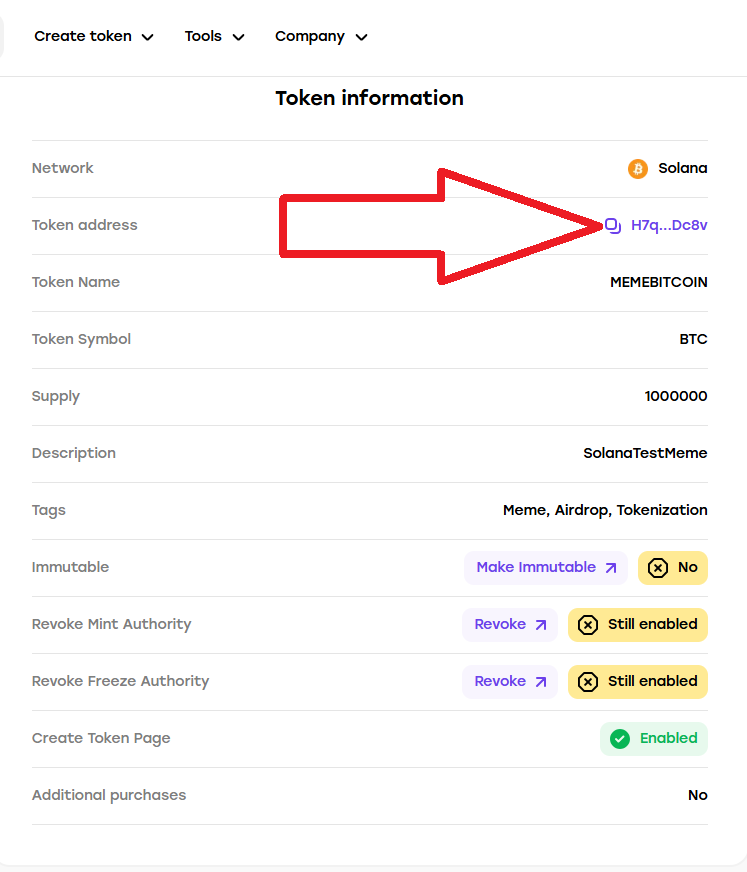Open the Tools menu
The image size is (747, 872).
tap(215, 36)
